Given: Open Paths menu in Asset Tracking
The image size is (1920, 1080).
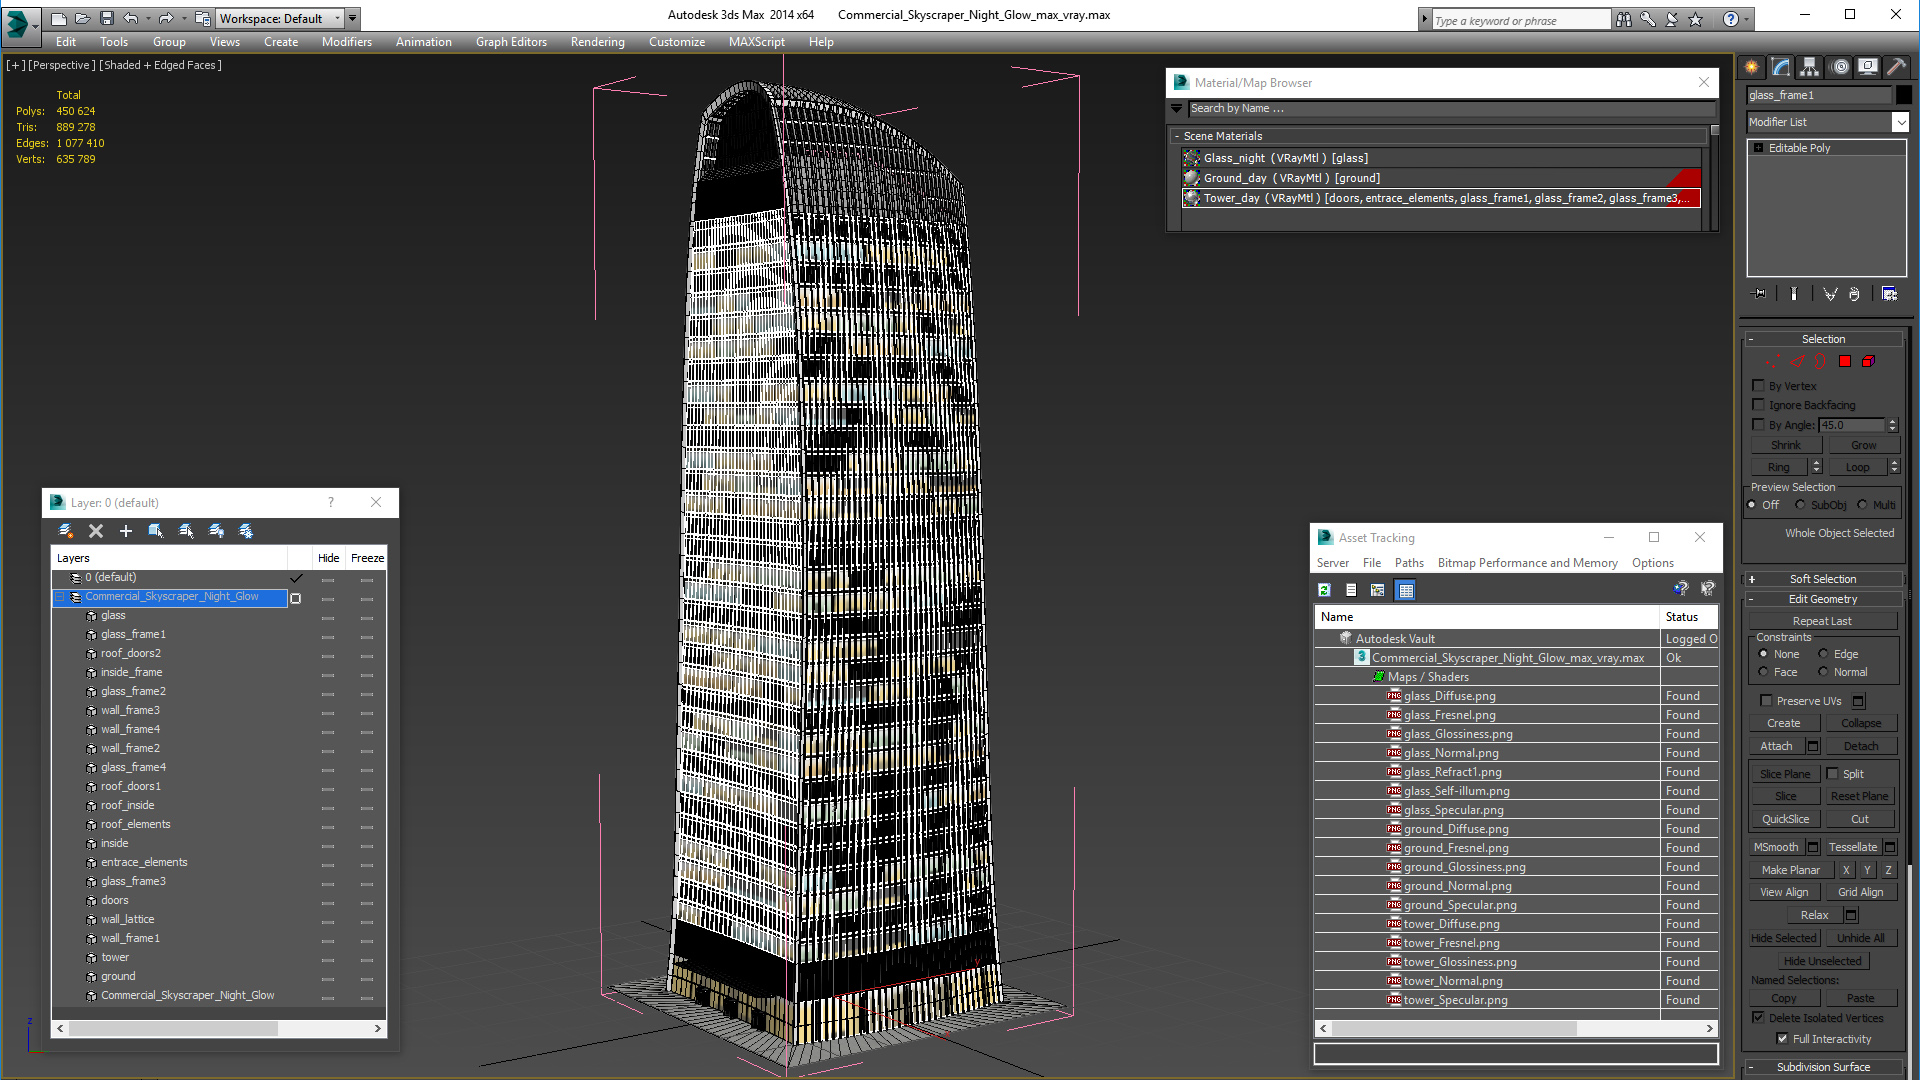Looking at the screenshot, I should point(1409,563).
